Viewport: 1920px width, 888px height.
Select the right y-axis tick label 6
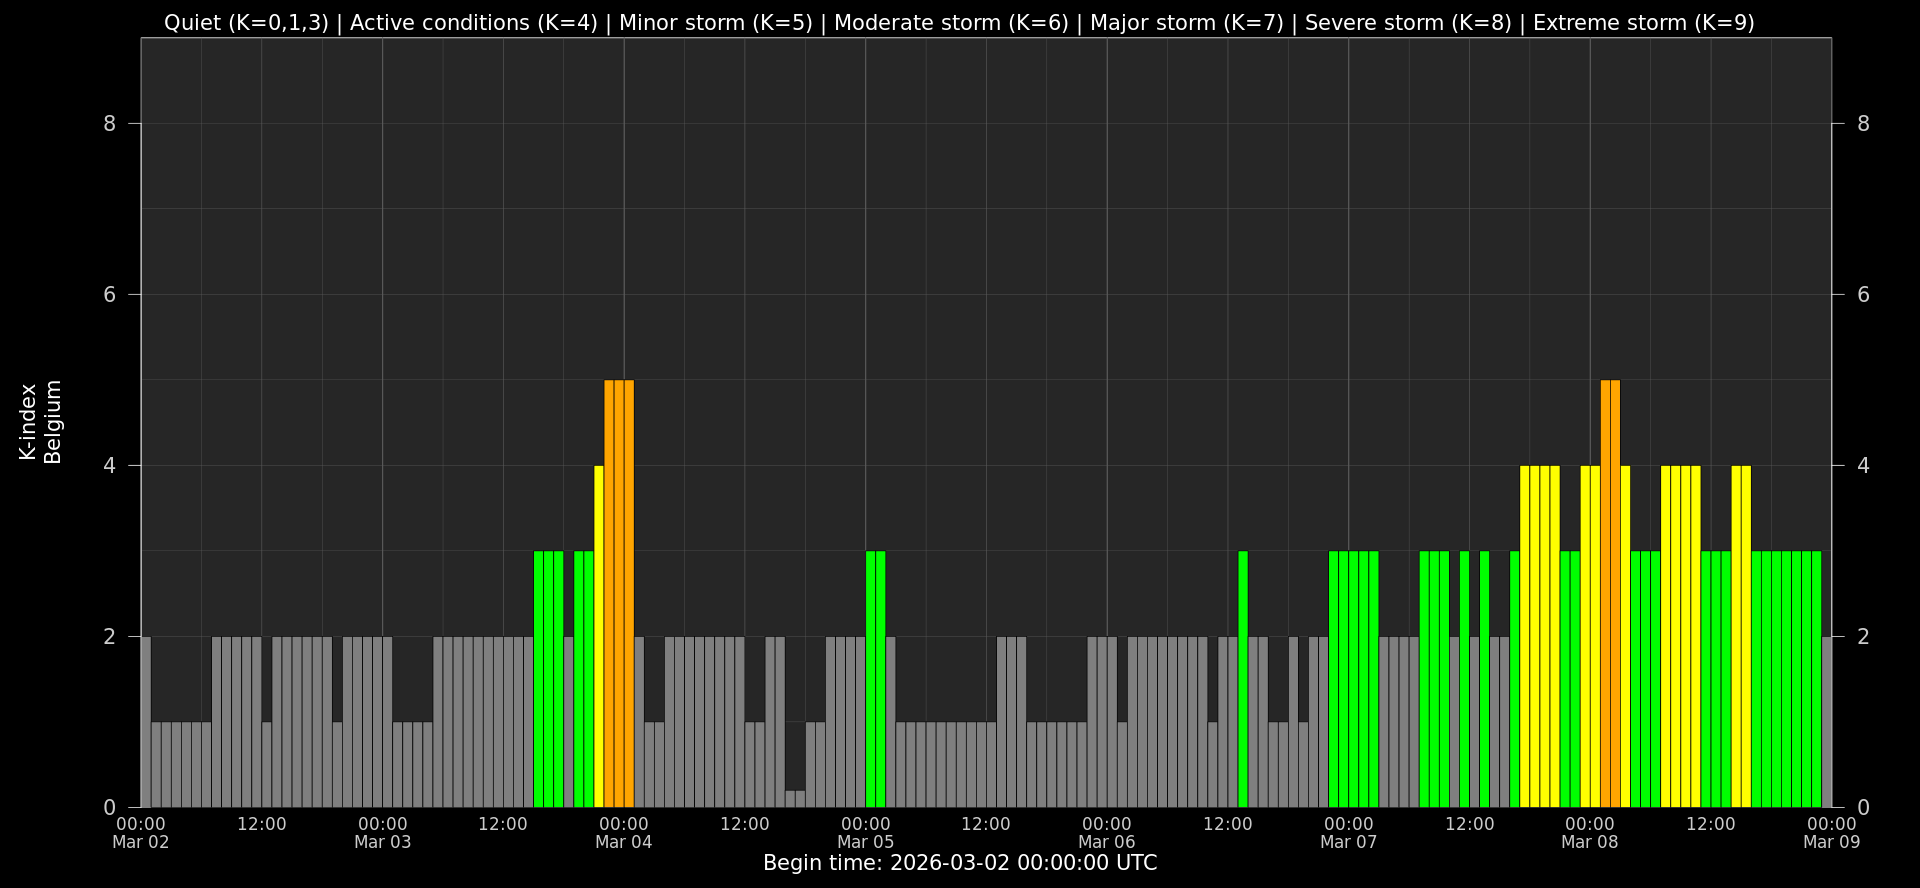1862,295
